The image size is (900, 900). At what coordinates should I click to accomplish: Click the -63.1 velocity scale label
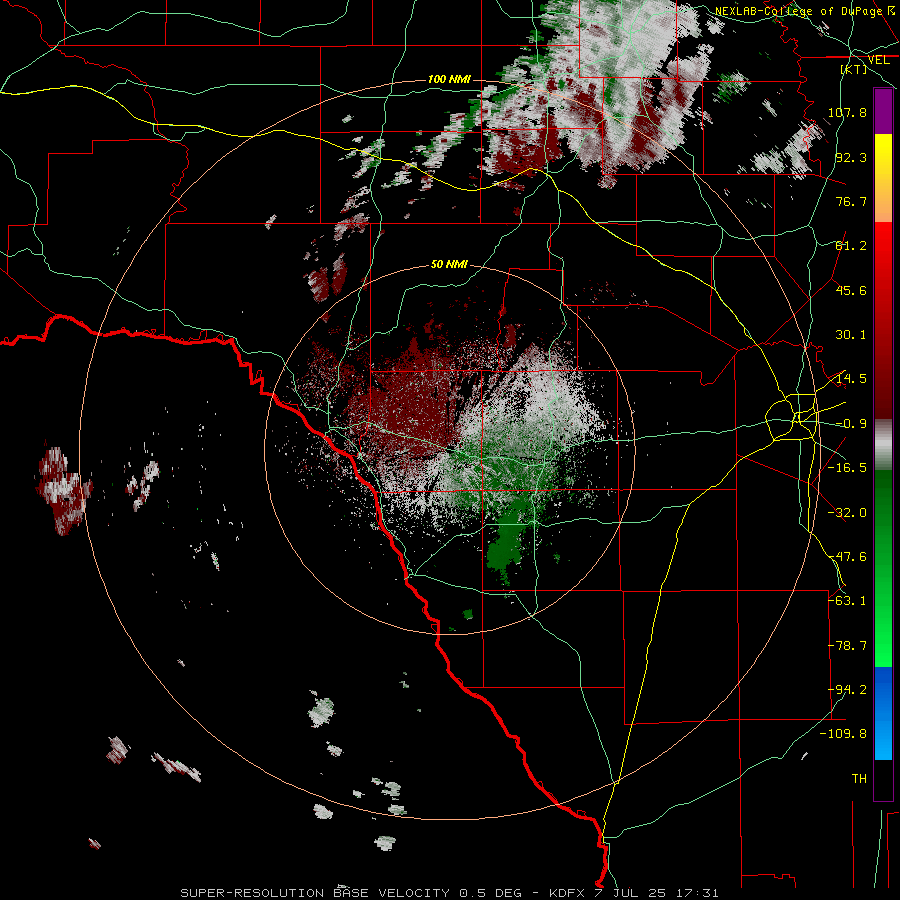(847, 601)
